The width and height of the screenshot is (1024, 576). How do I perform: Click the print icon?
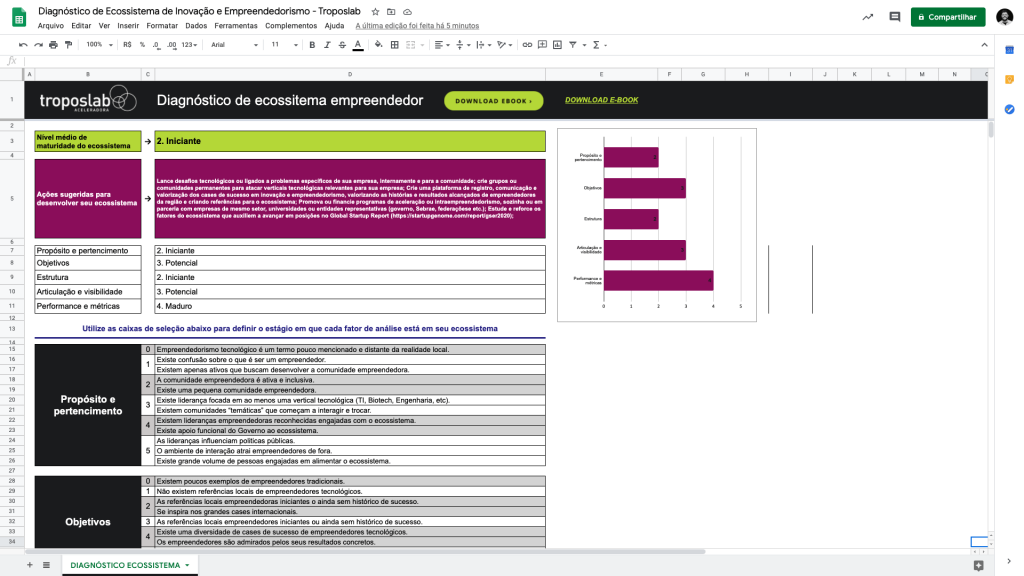pyautogui.click(x=54, y=45)
